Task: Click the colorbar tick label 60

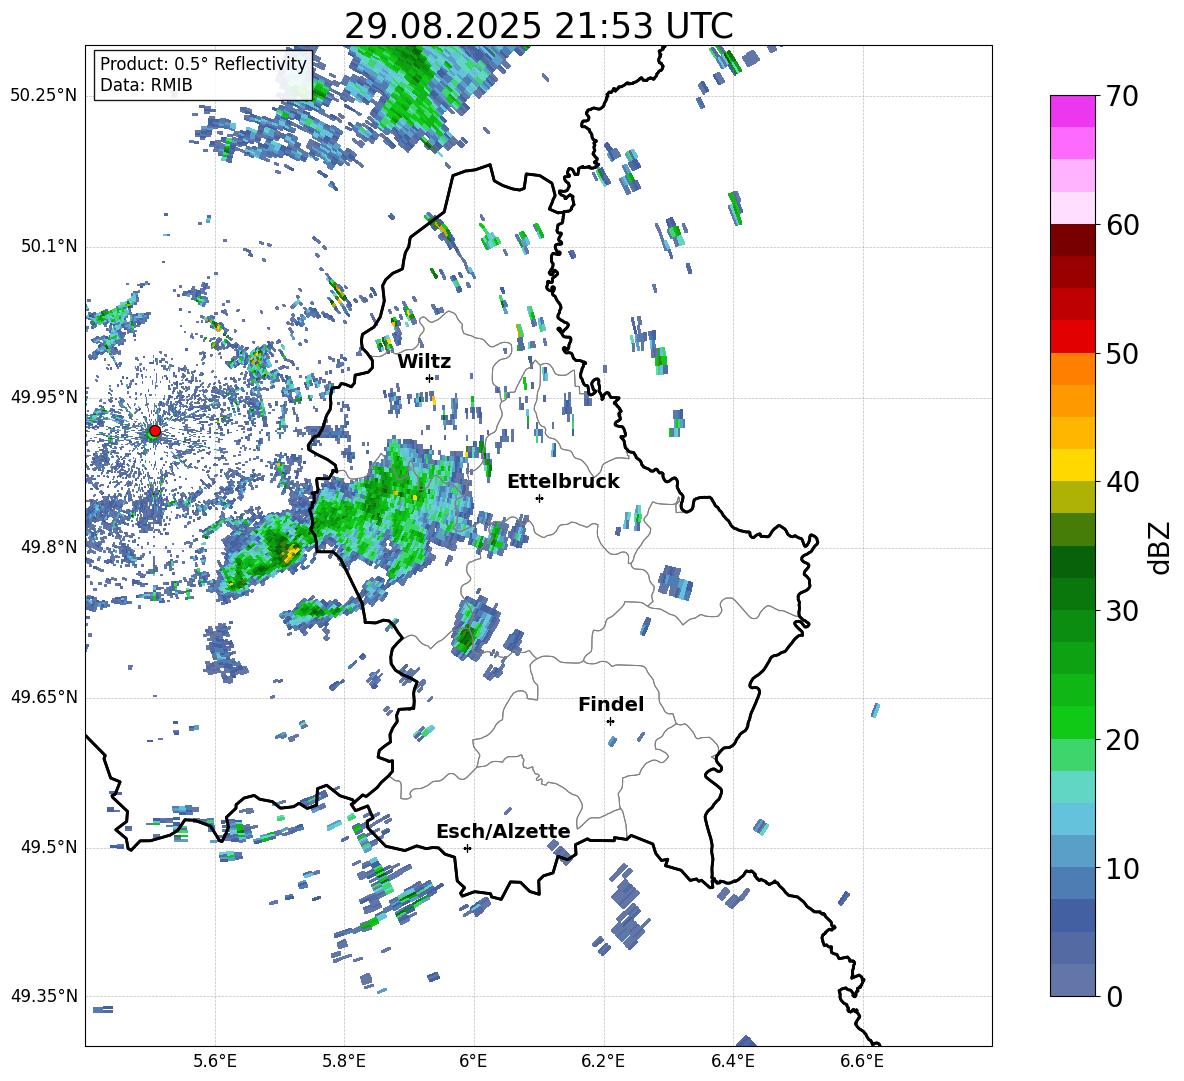Action: pyautogui.click(x=1122, y=225)
